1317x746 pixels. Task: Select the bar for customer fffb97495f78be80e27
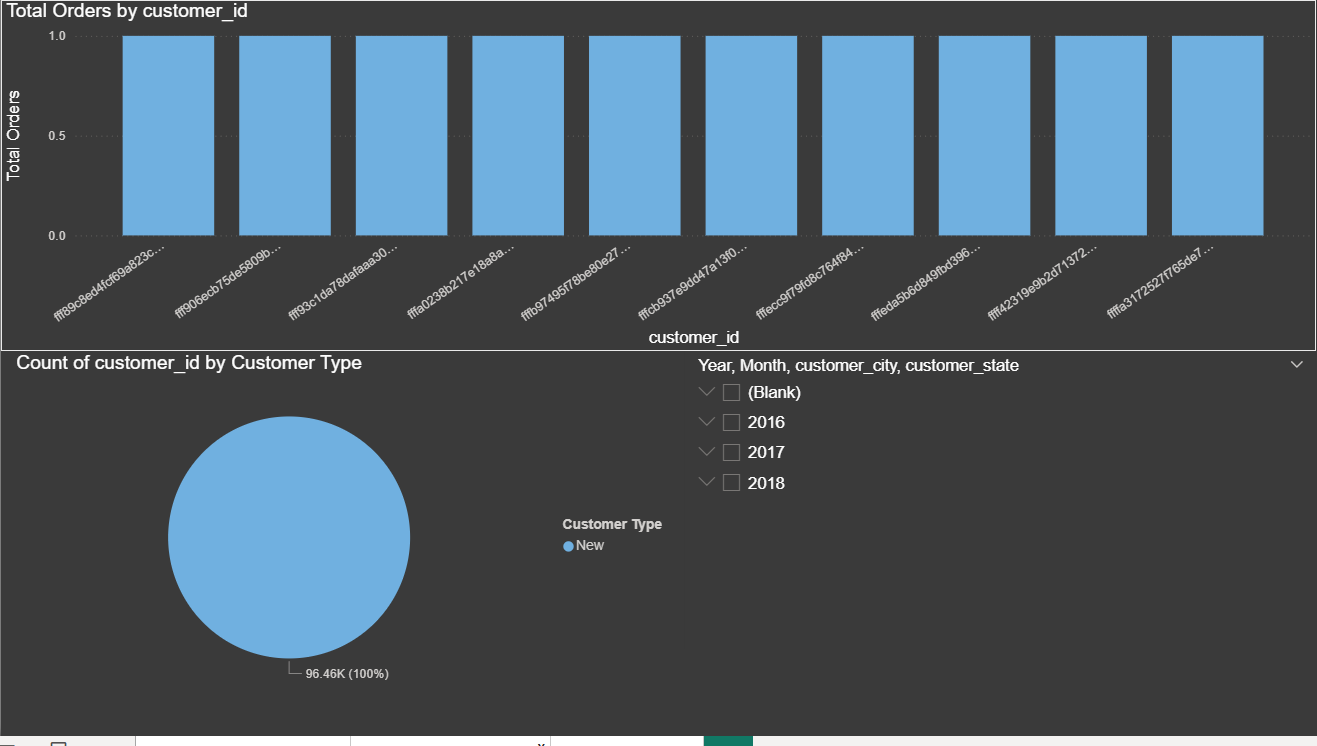pyautogui.click(x=635, y=136)
